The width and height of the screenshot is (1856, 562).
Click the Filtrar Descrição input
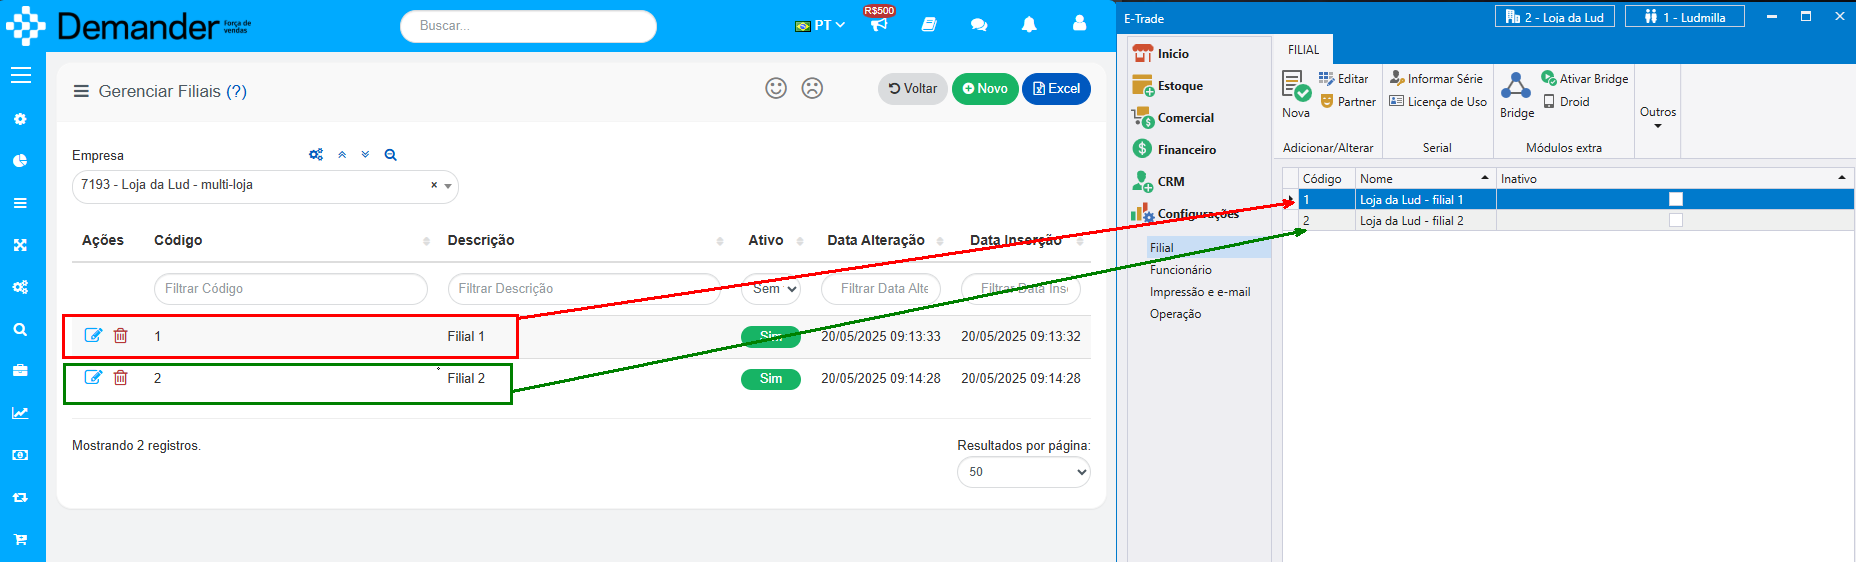coord(584,289)
